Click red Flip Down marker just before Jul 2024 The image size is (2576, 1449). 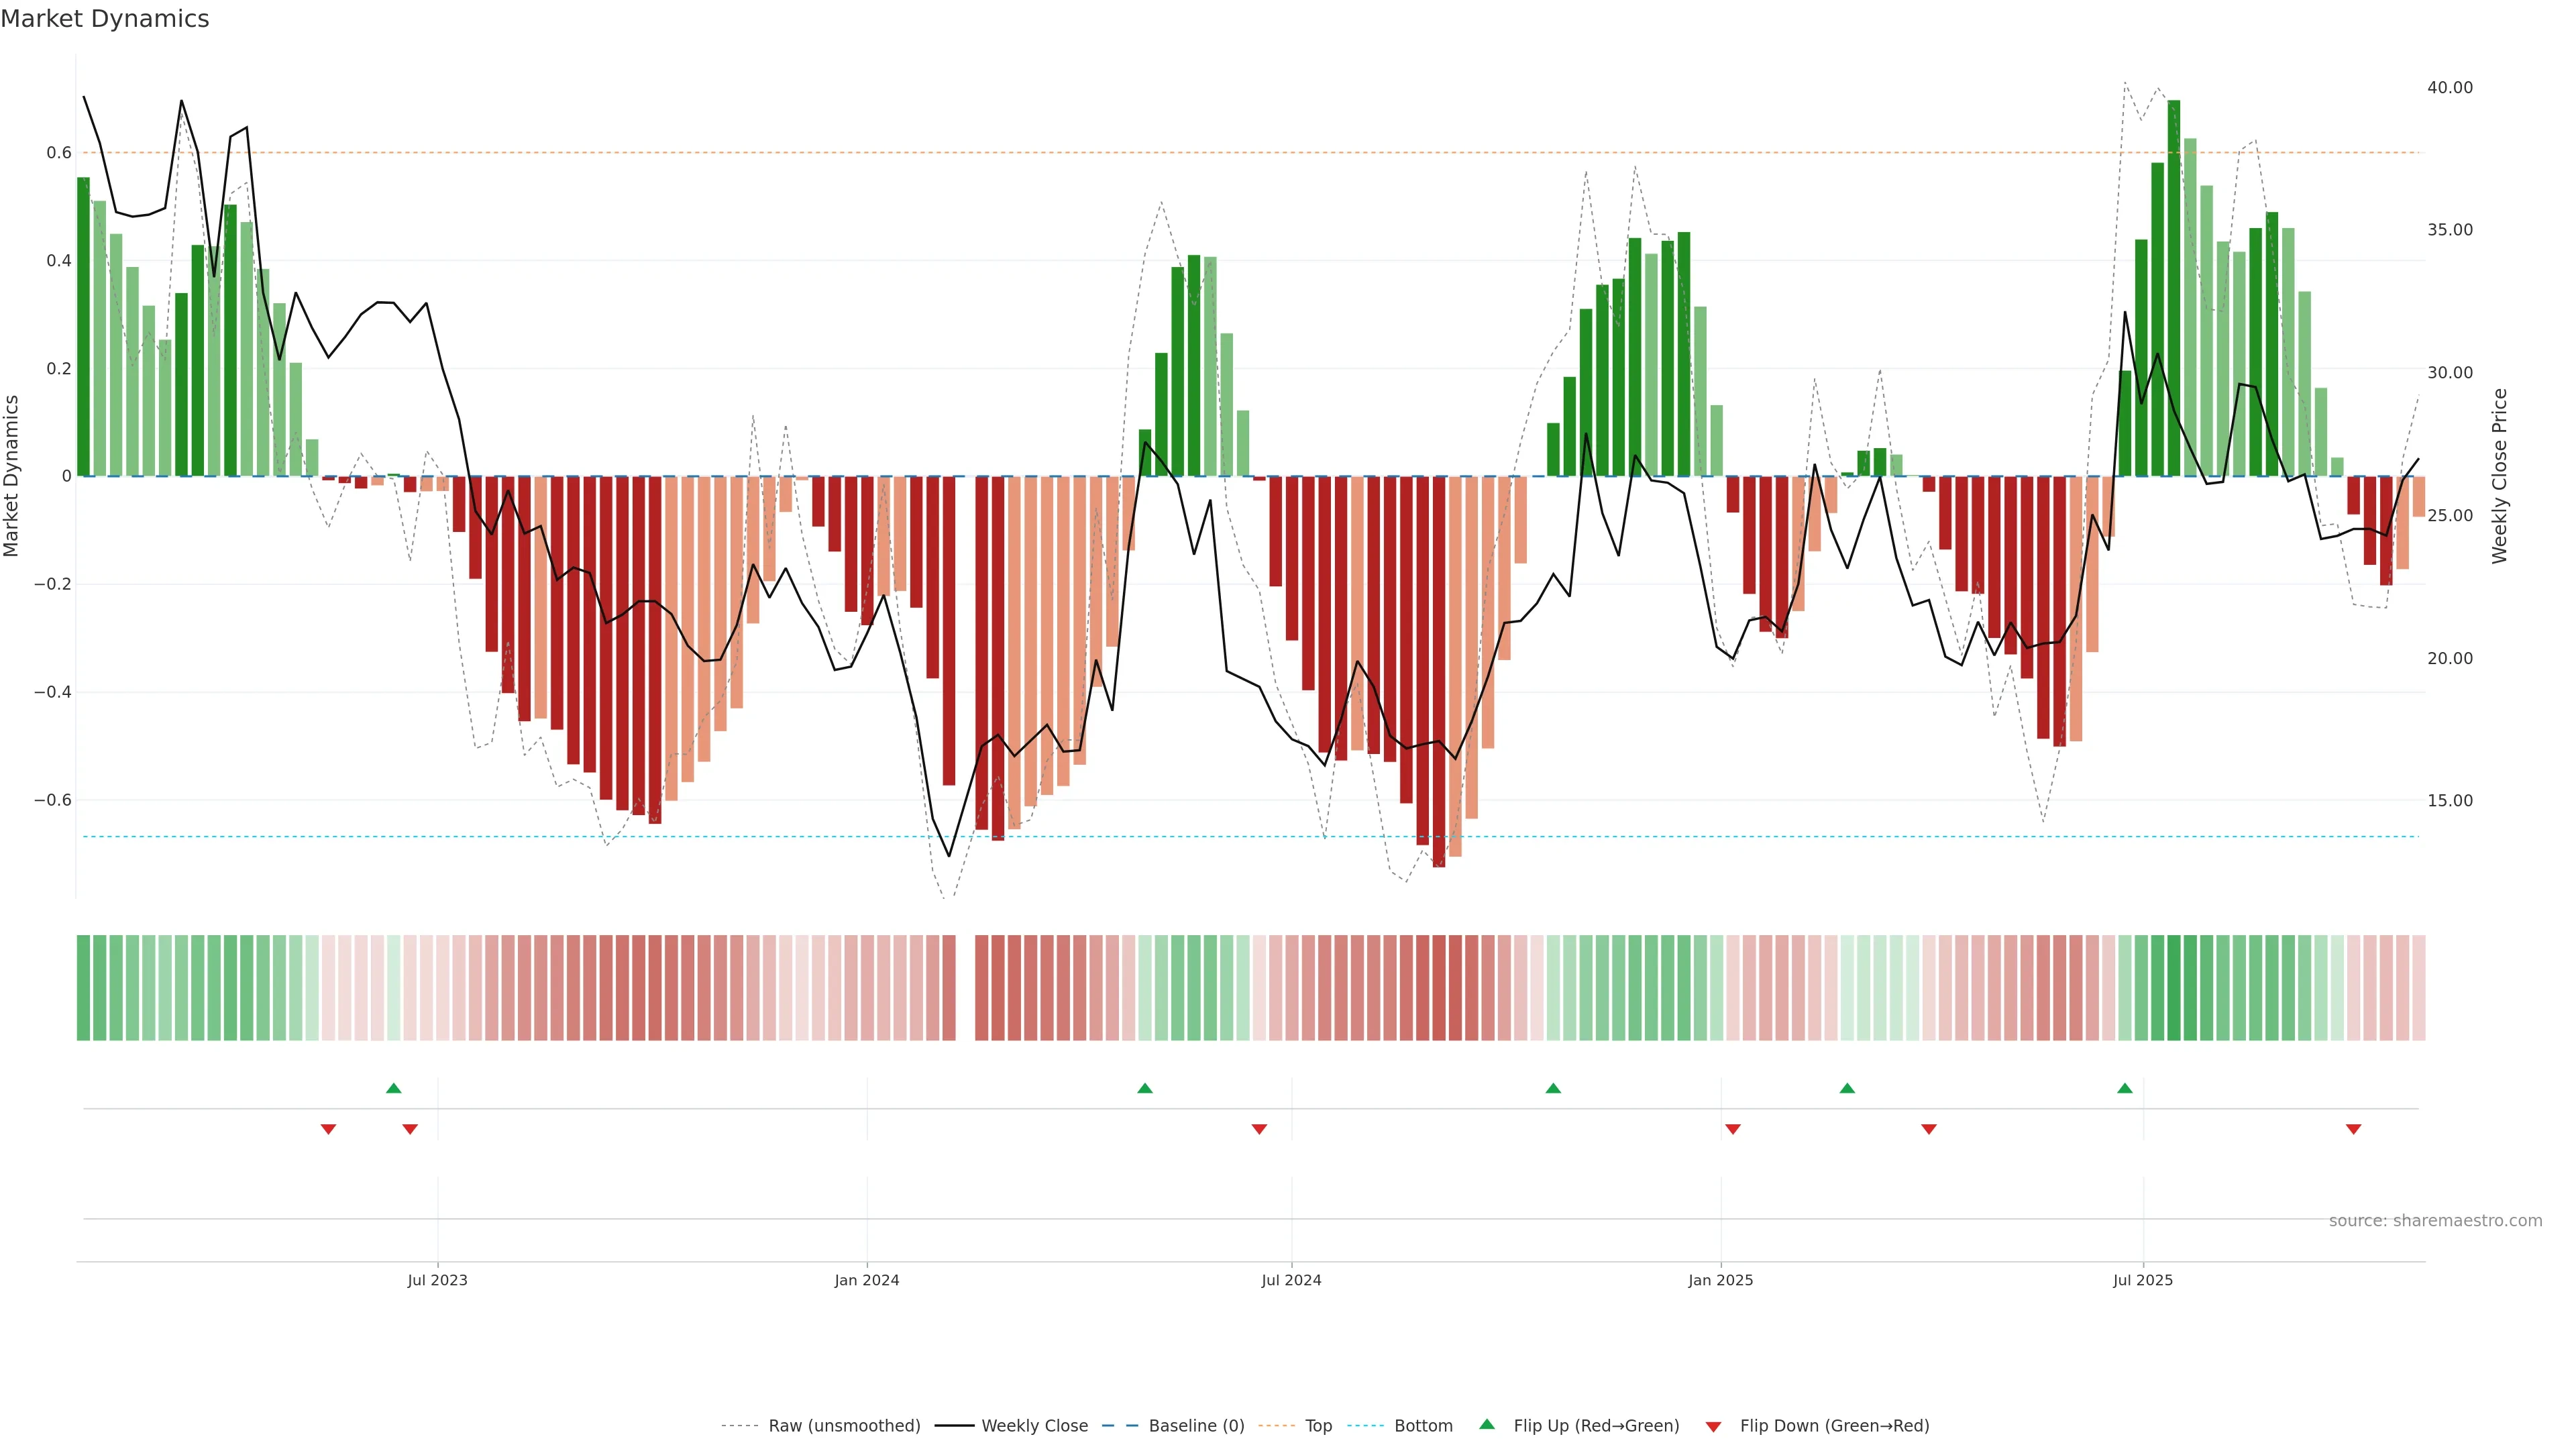click(1259, 1129)
